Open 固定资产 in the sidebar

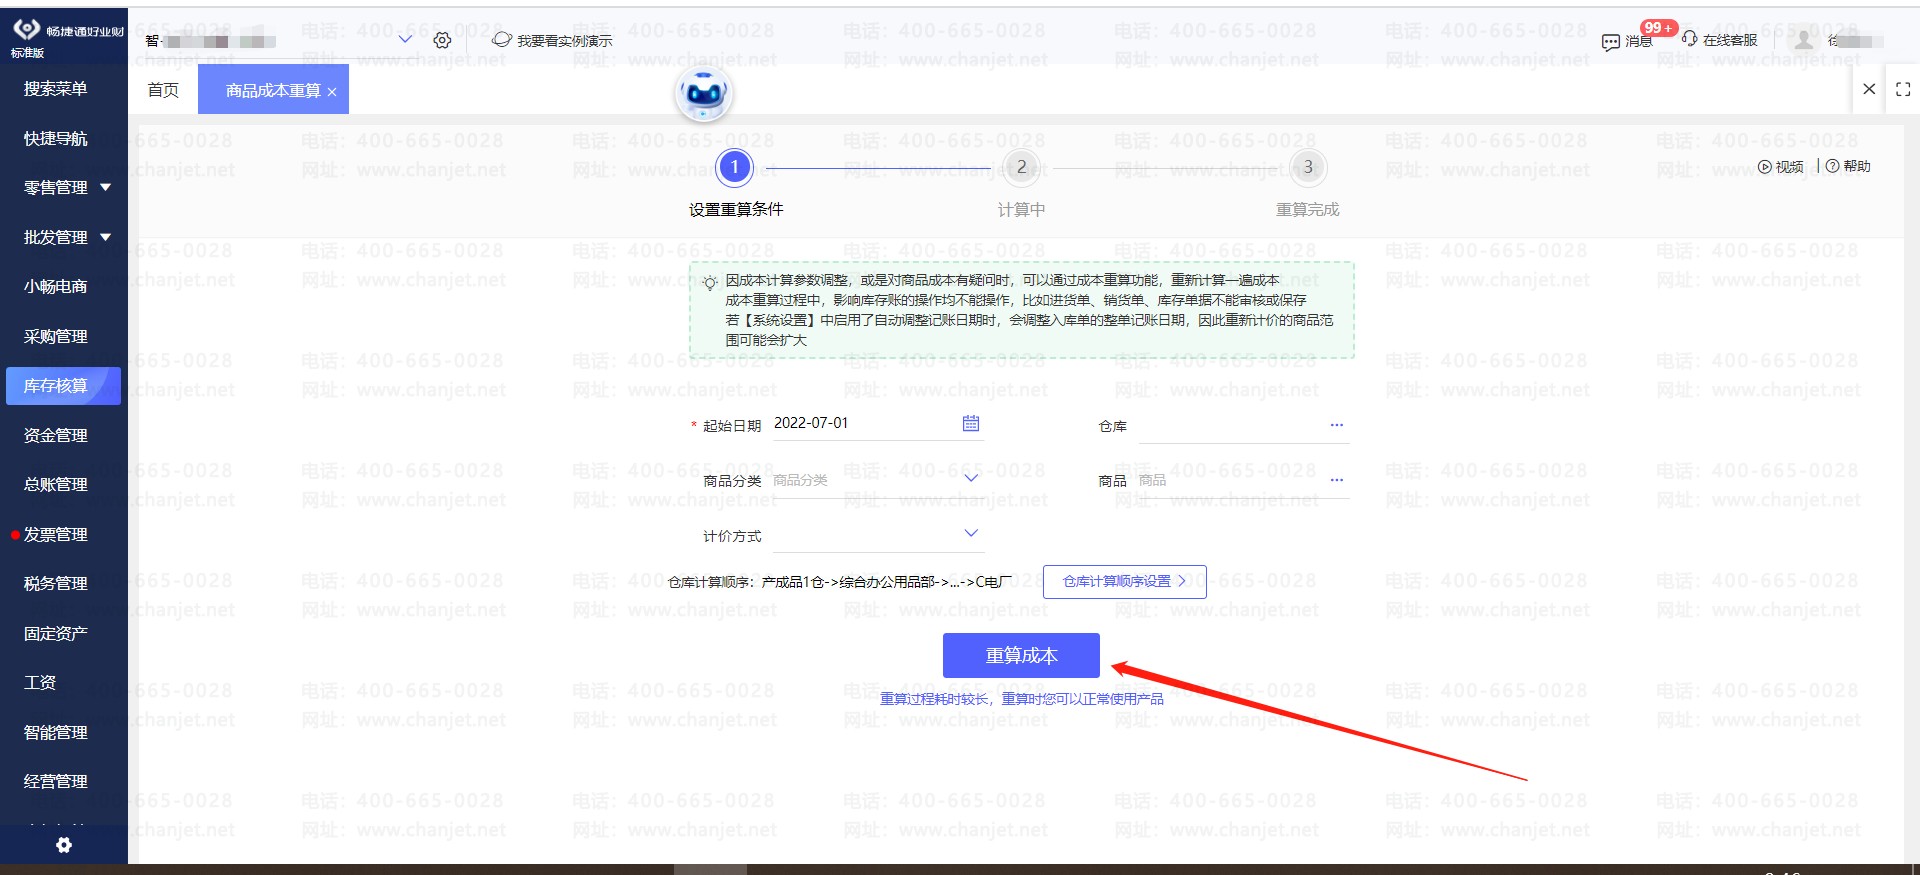click(x=56, y=633)
